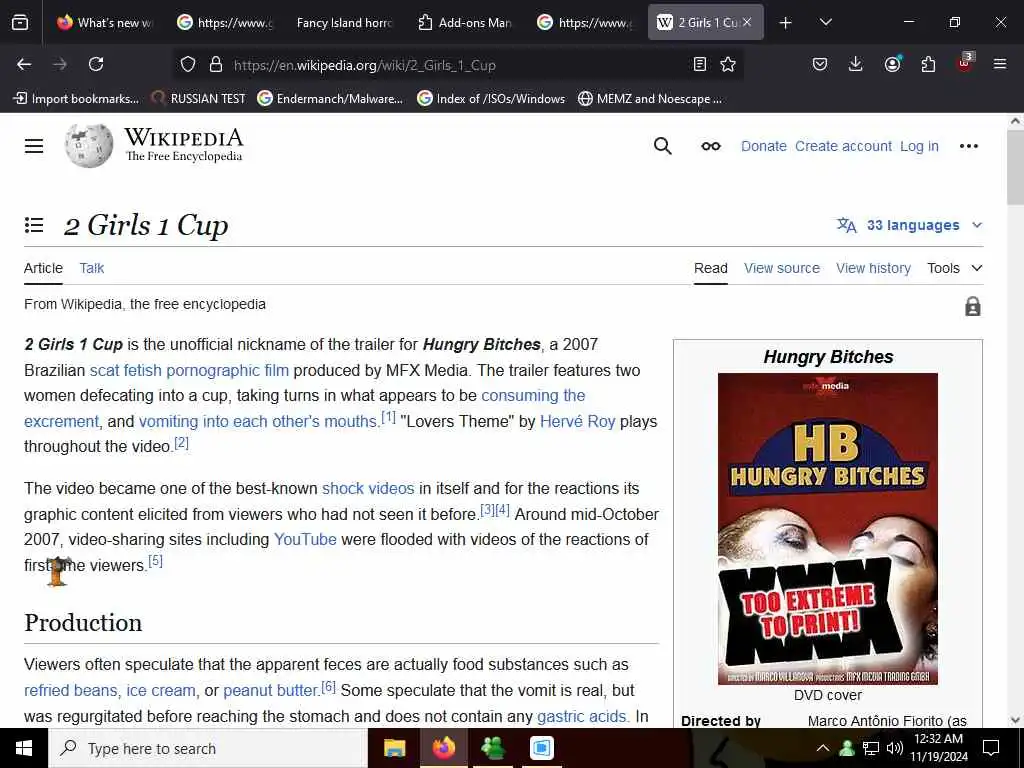Show hidden system tray icons
The width and height of the screenshot is (1024, 768).
[x=822, y=748]
